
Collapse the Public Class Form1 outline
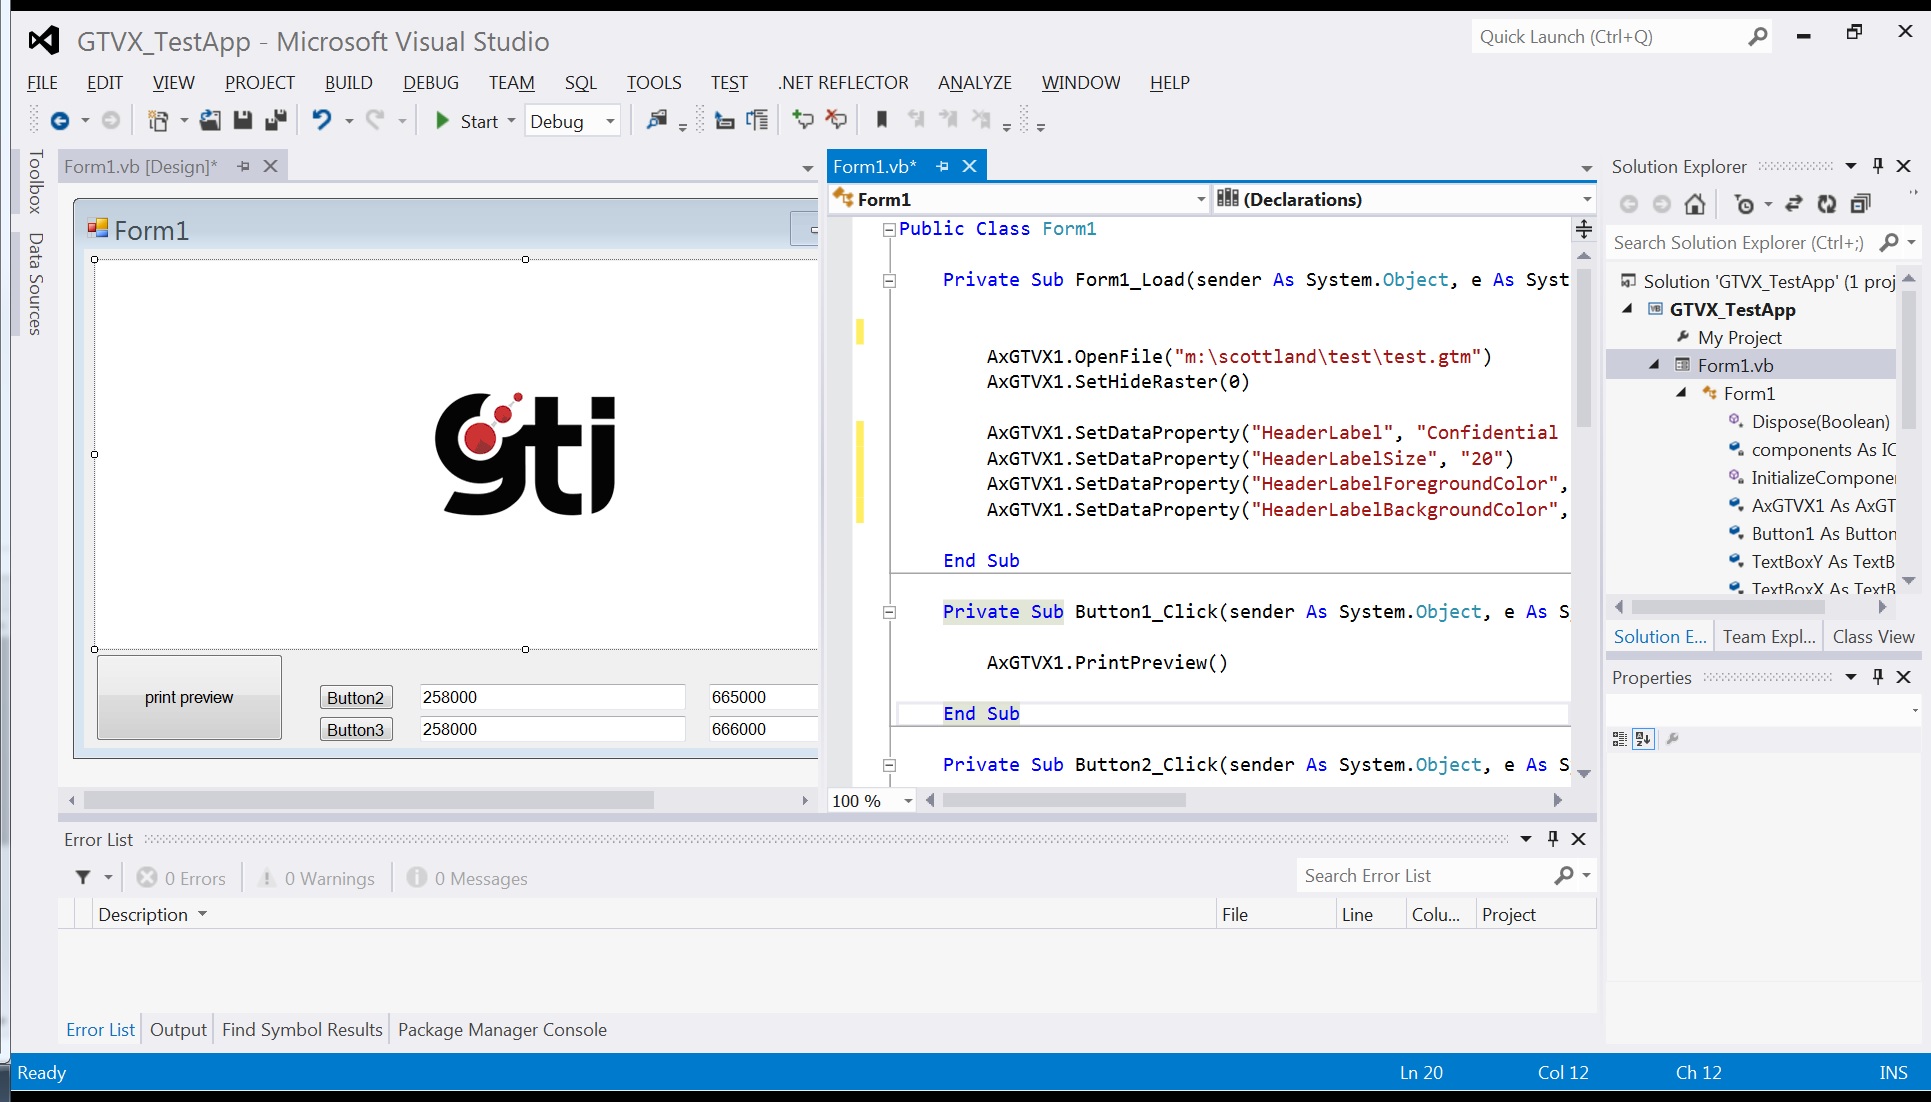pos(889,229)
